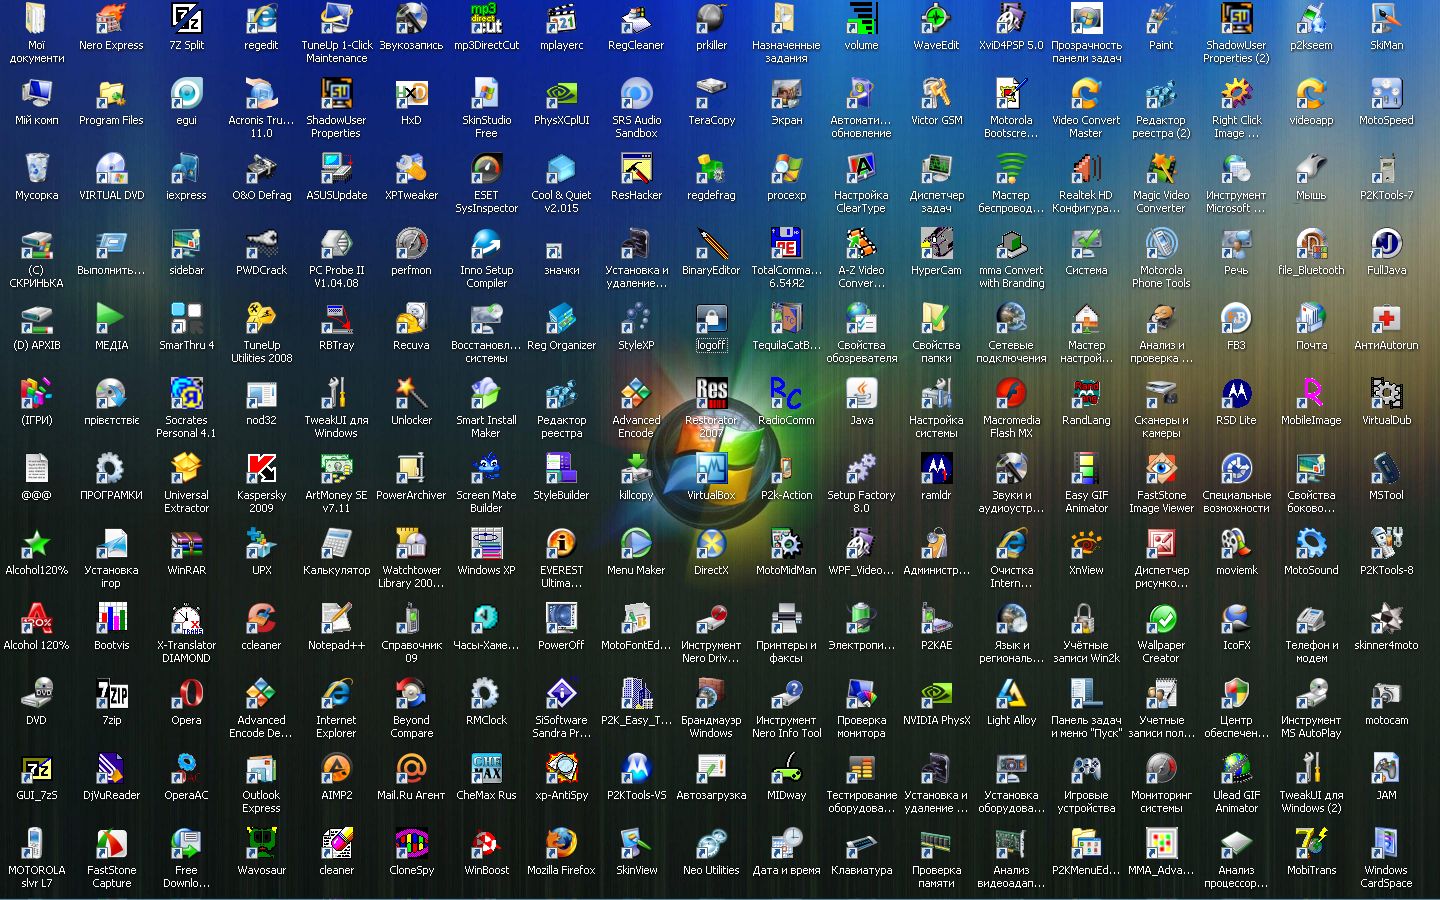This screenshot has height=900, width=1440.
Task: Launch Paint from the desktop
Action: pyautogui.click(x=1161, y=18)
